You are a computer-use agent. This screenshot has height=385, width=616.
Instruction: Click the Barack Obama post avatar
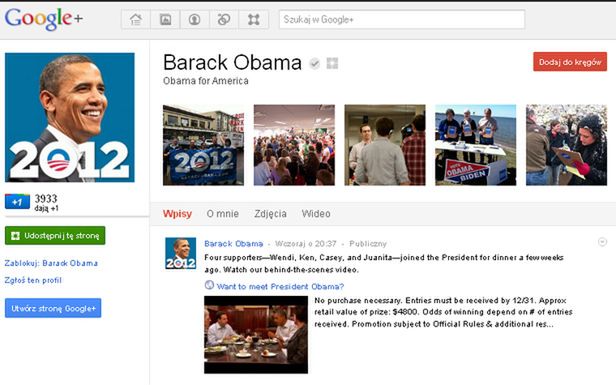pyautogui.click(x=180, y=253)
